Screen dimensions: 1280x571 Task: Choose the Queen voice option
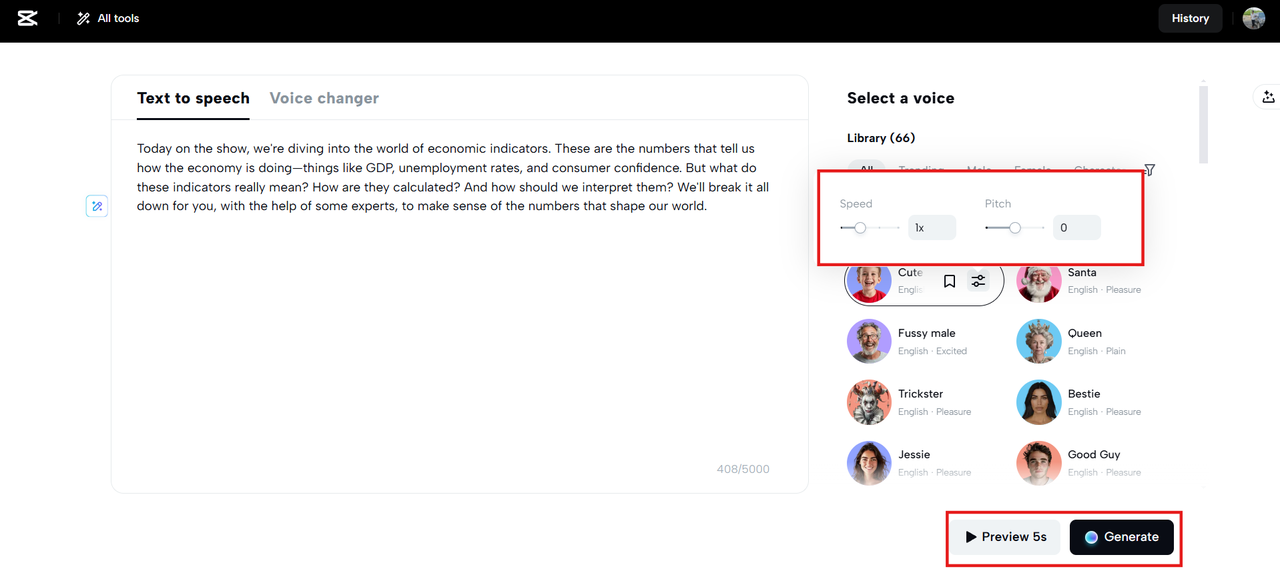[x=1039, y=341]
